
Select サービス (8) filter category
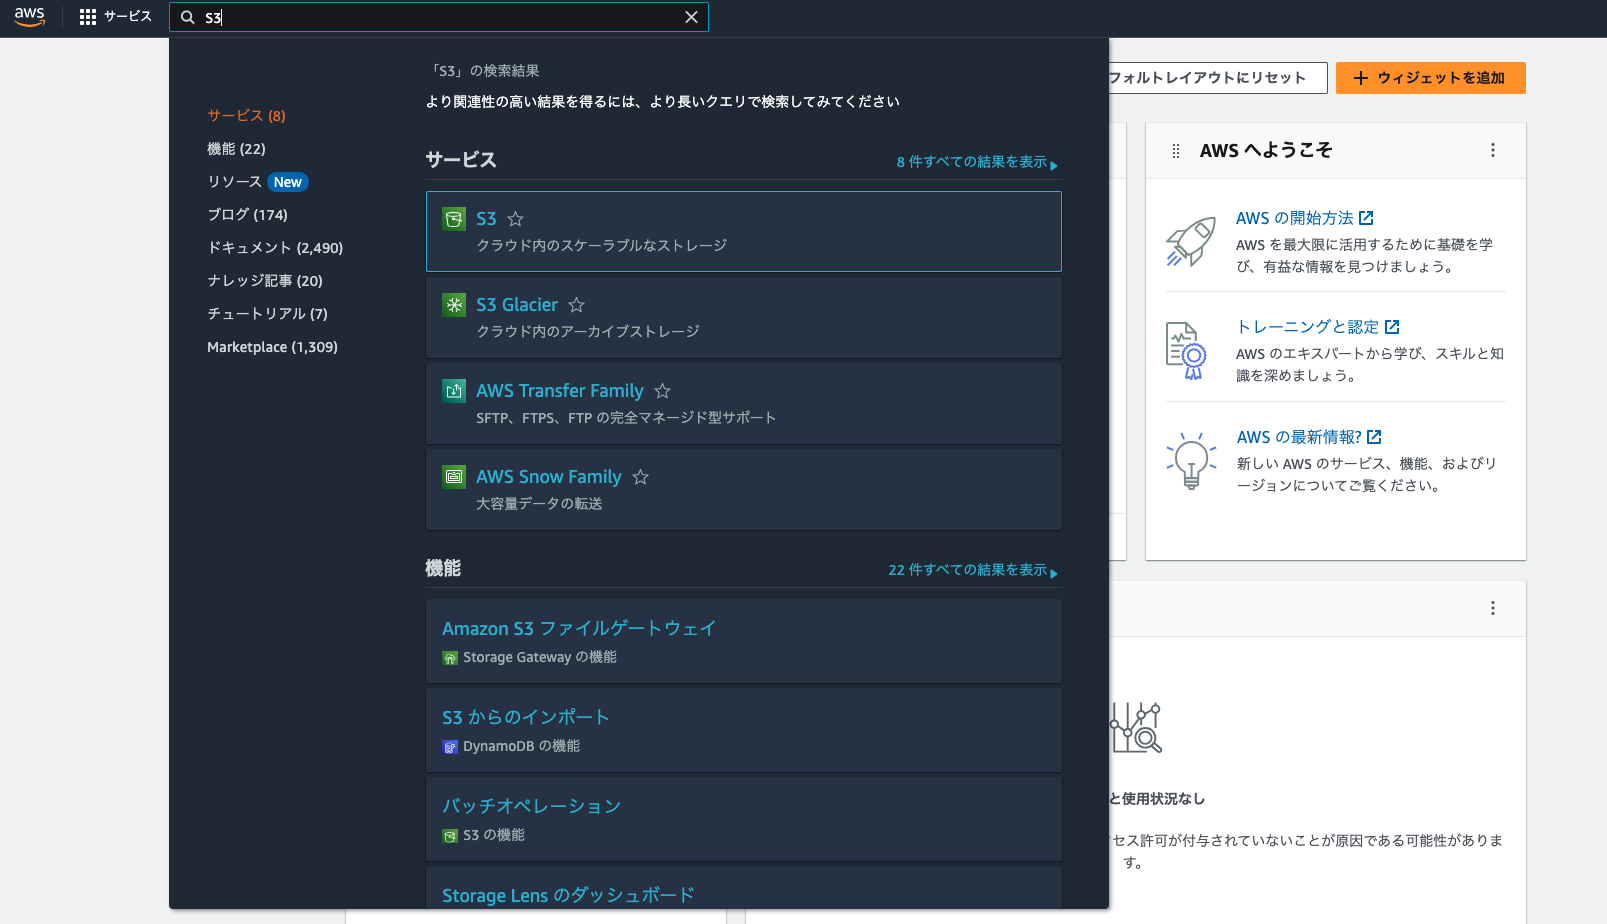click(246, 116)
